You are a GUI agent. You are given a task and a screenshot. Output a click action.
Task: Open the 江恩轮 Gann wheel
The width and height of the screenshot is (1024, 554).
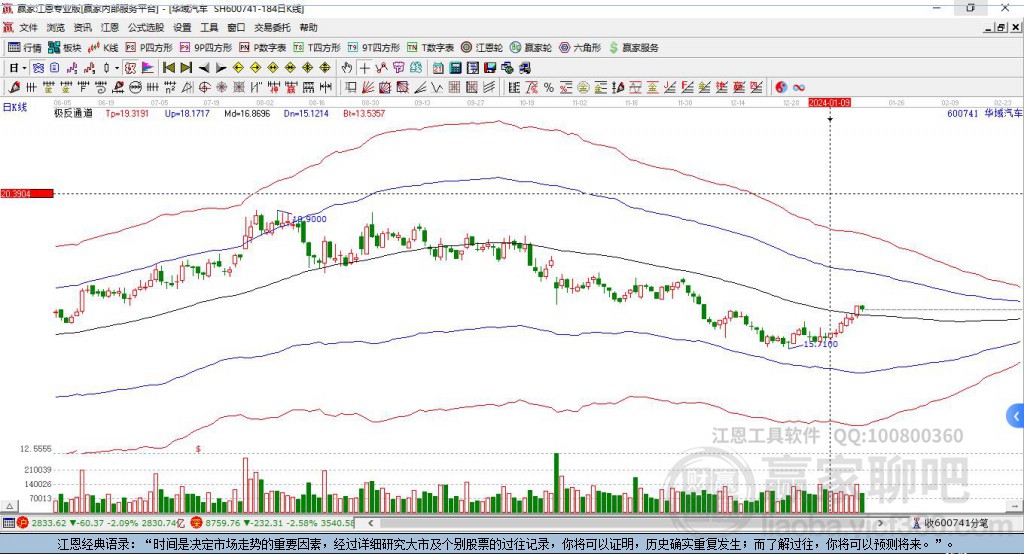(x=482, y=48)
